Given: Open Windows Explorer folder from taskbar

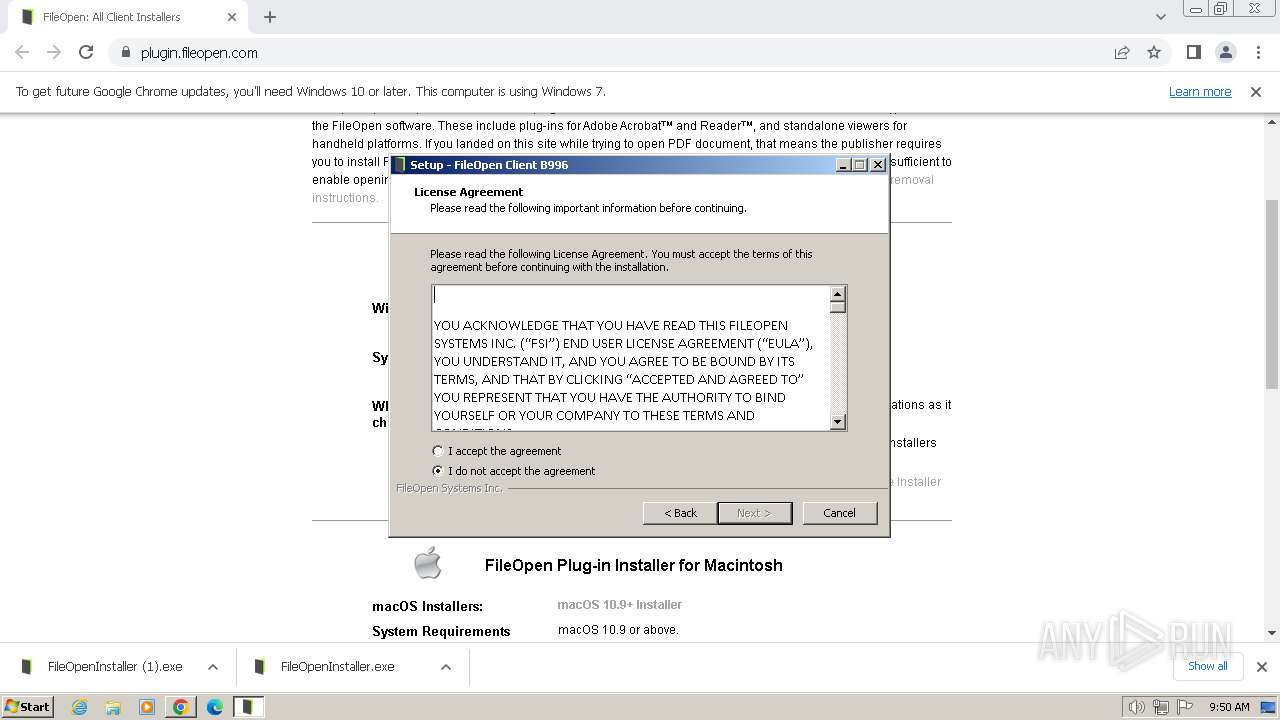Looking at the screenshot, I should tap(113, 707).
